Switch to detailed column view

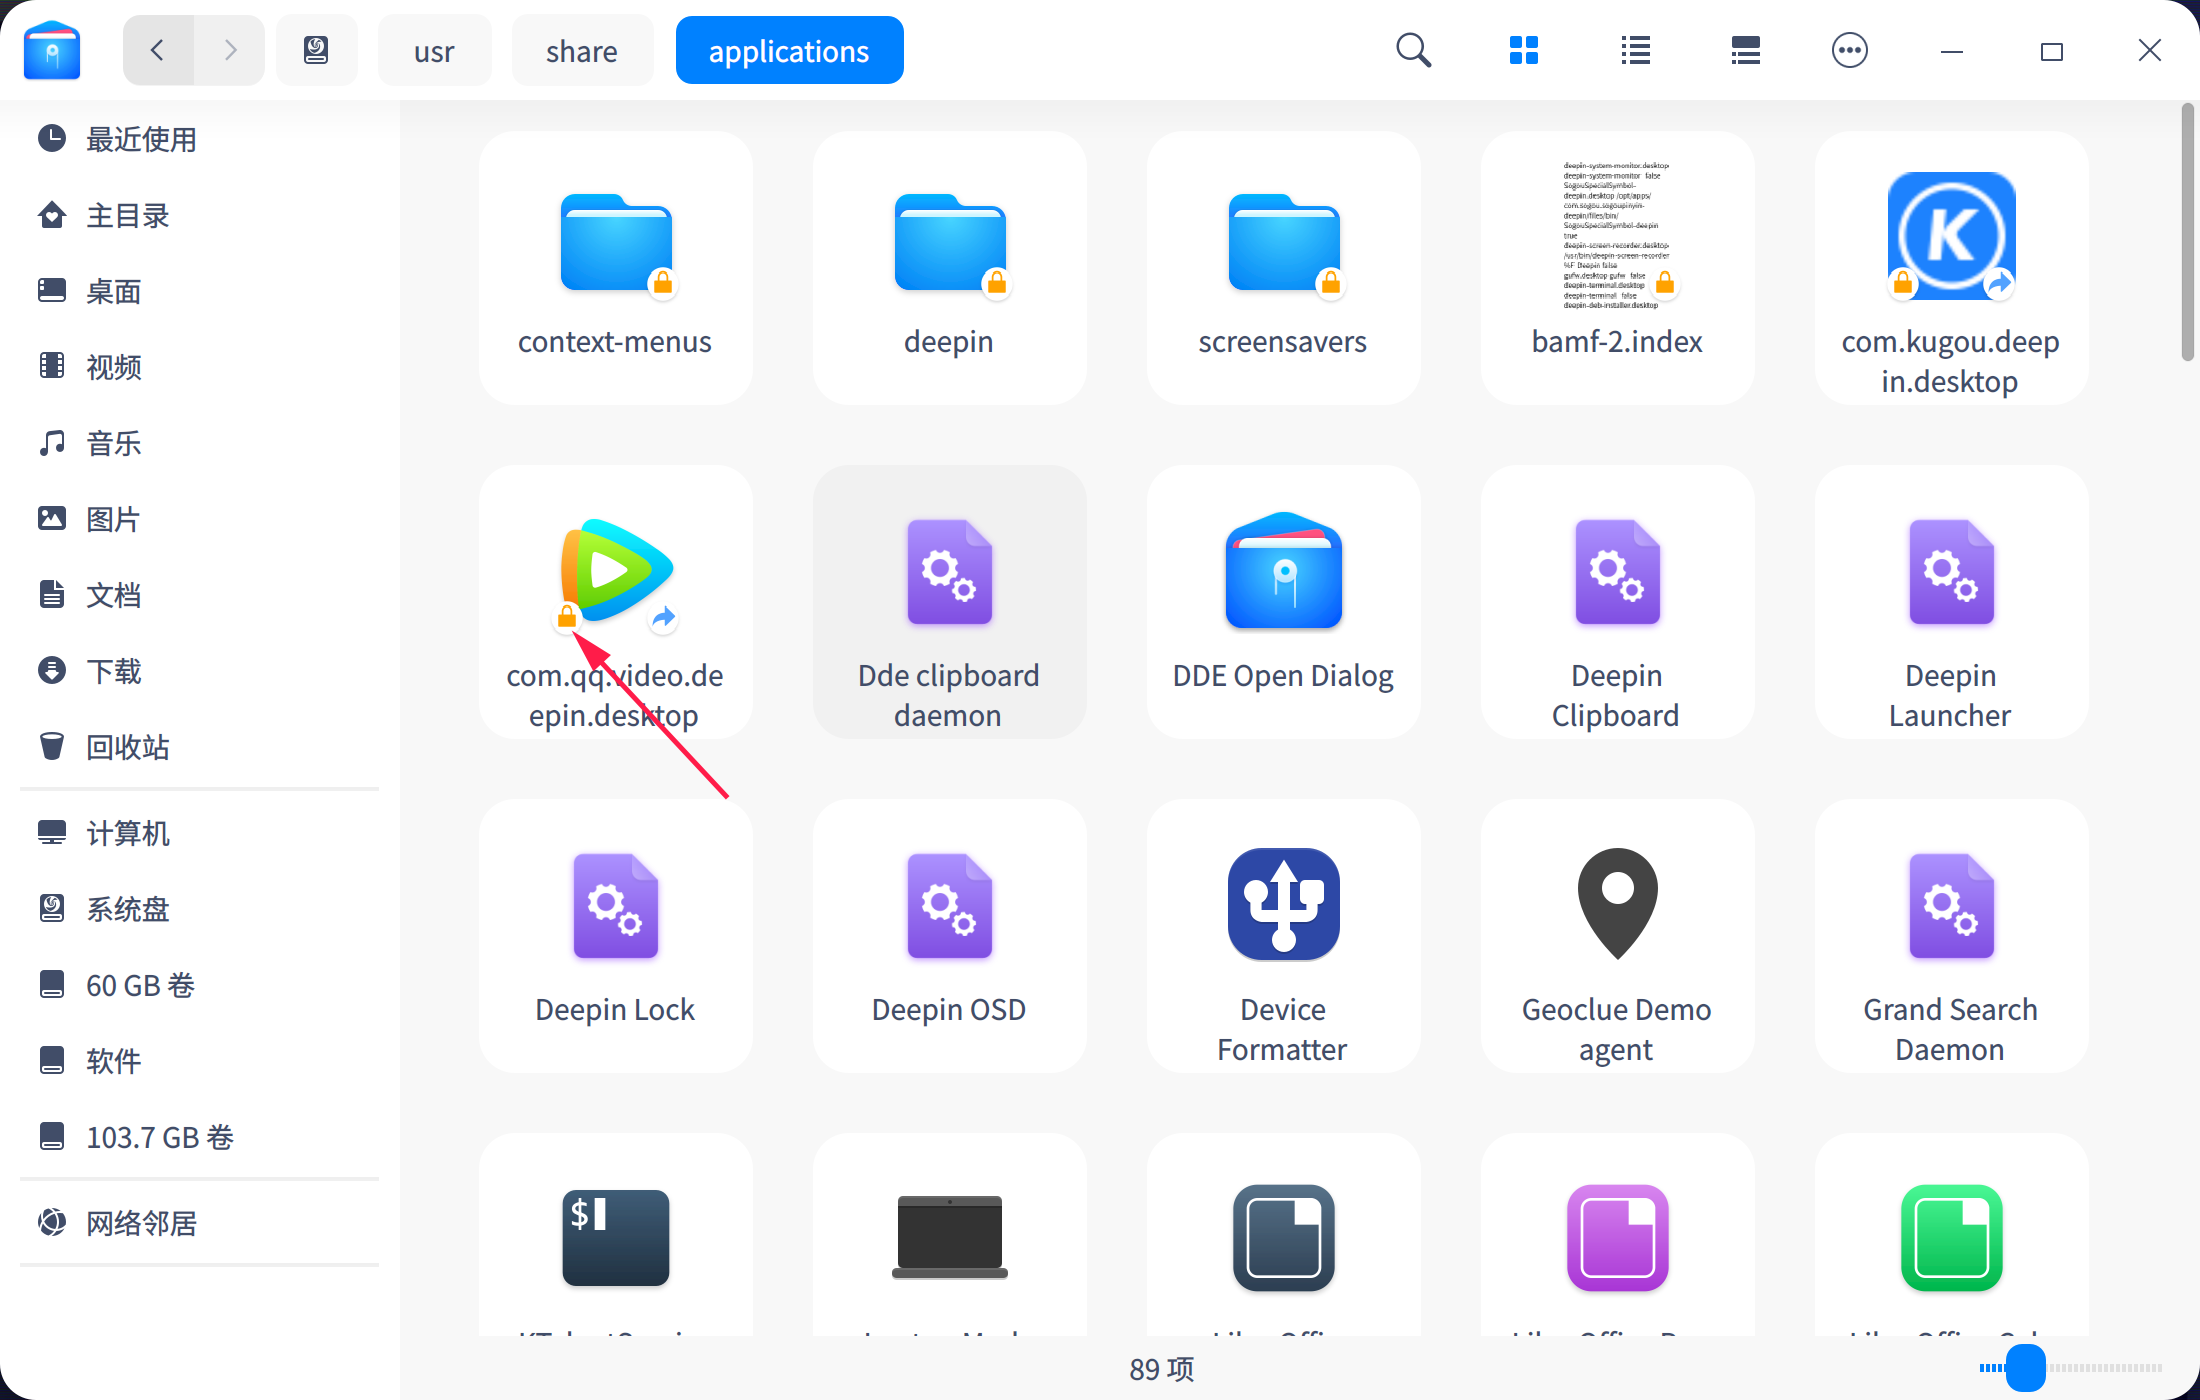pyautogui.click(x=1744, y=49)
